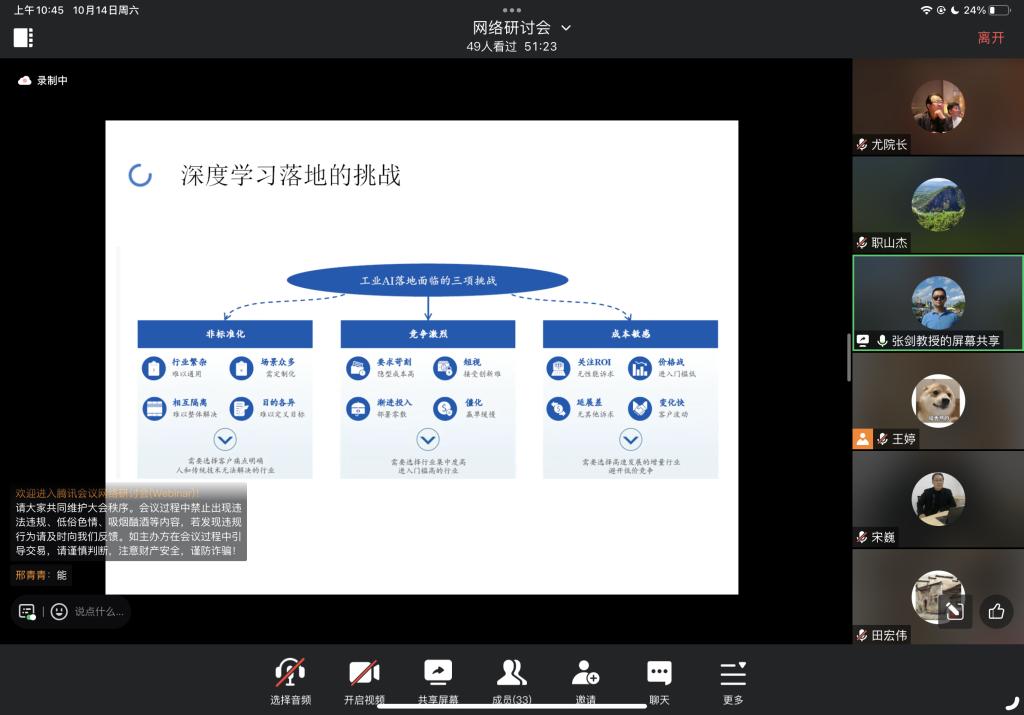Click the down chevron under 成本敏感 column
This screenshot has width=1024, height=715.
[630, 439]
